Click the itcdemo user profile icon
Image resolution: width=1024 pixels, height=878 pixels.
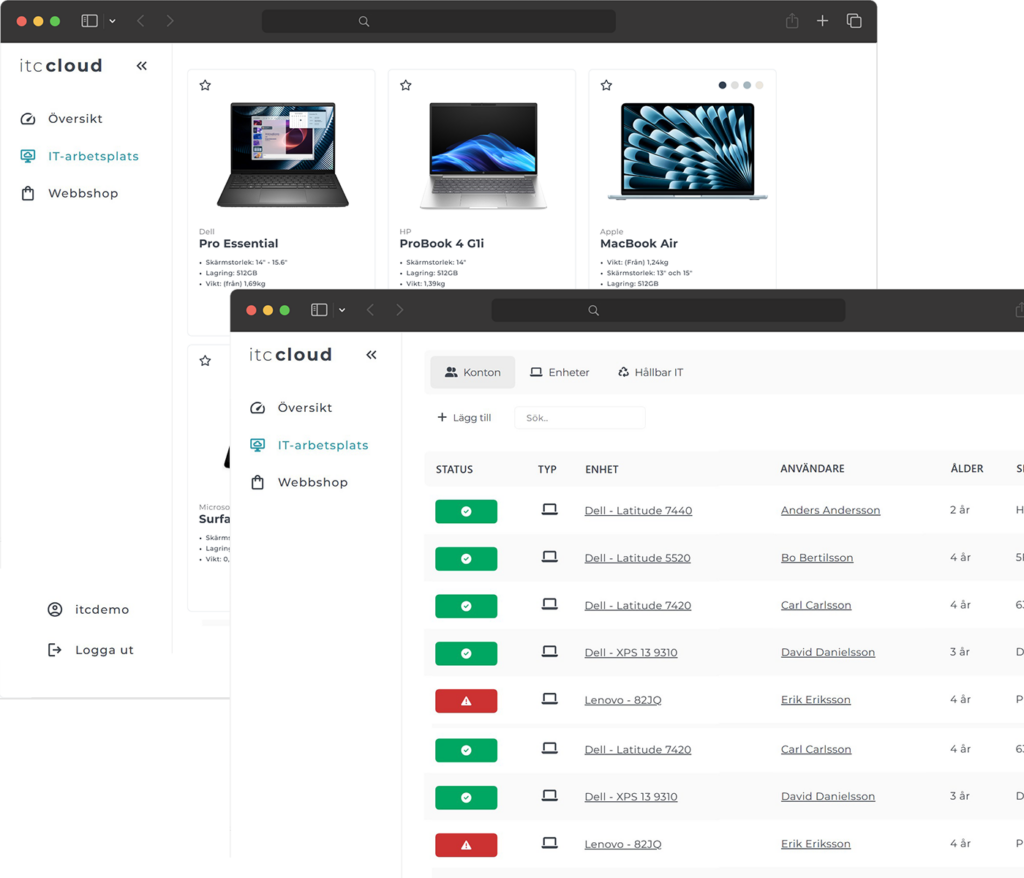coord(55,609)
